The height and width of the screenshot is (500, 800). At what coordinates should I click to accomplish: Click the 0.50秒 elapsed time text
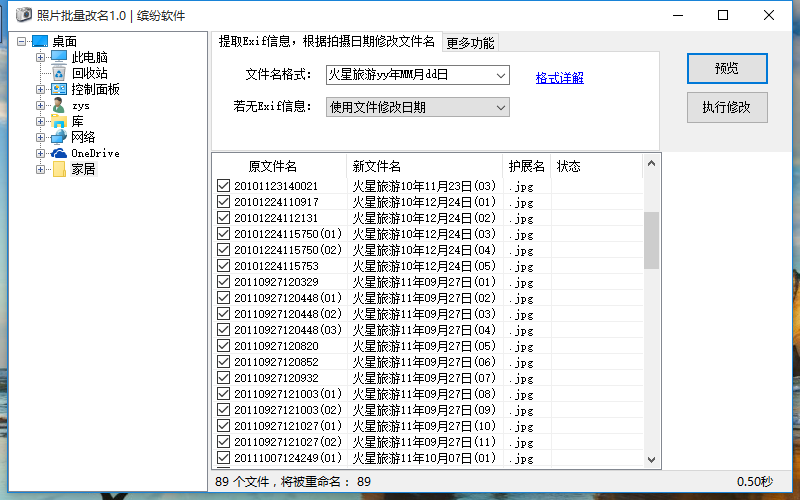tap(755, 482)
